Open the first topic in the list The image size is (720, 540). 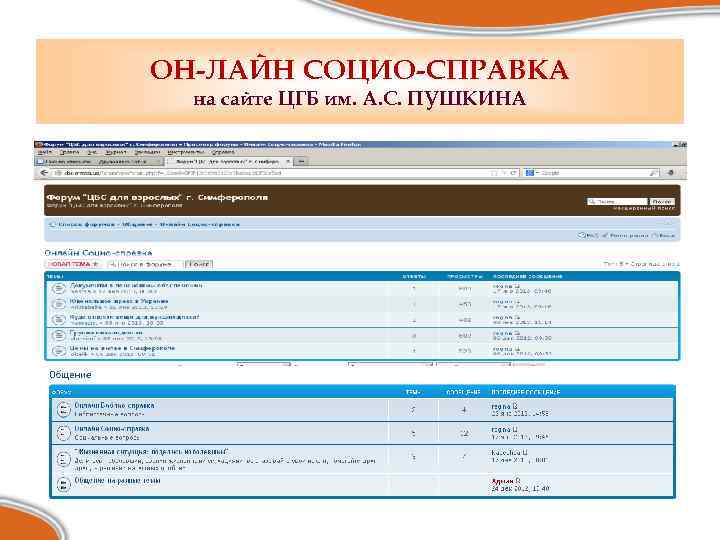(x=136, y=285)
